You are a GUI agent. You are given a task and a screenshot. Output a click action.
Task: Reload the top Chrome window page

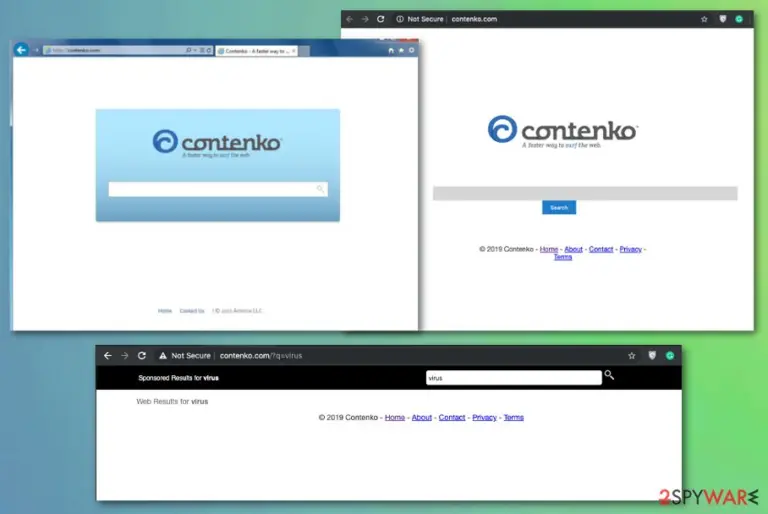tap(381, 19)
